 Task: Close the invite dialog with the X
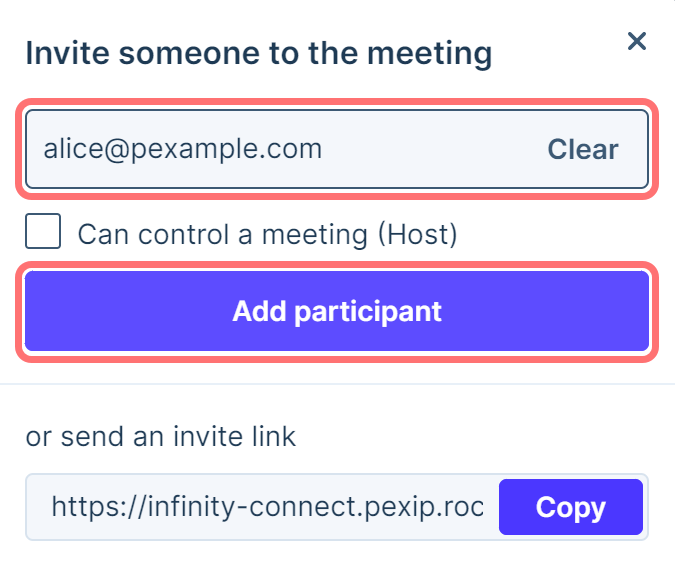(636, 41)
